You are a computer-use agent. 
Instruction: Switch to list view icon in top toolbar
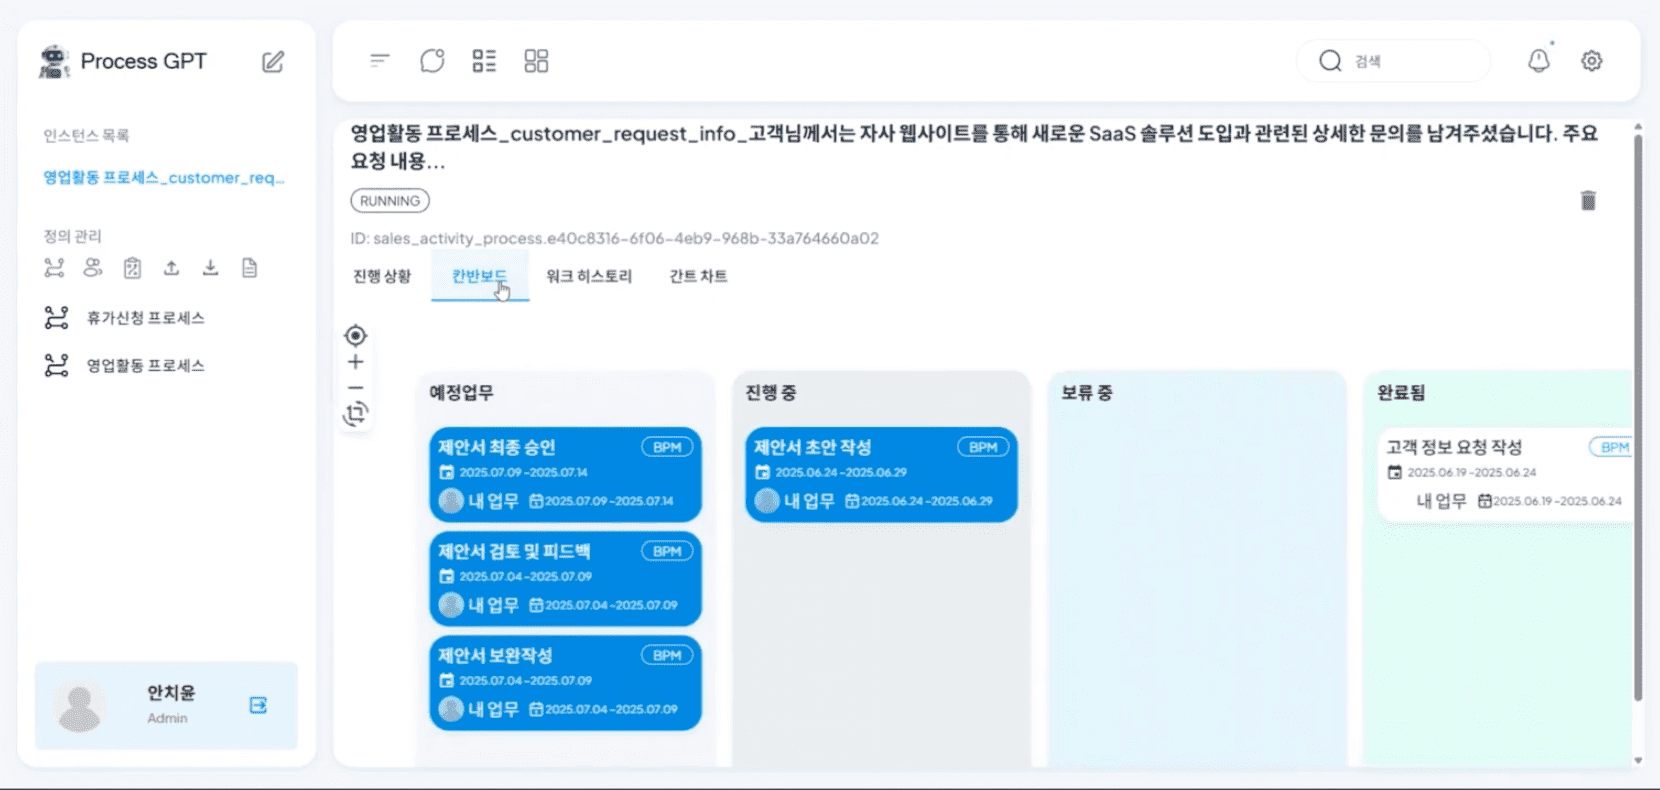click(x=484, y=61)
